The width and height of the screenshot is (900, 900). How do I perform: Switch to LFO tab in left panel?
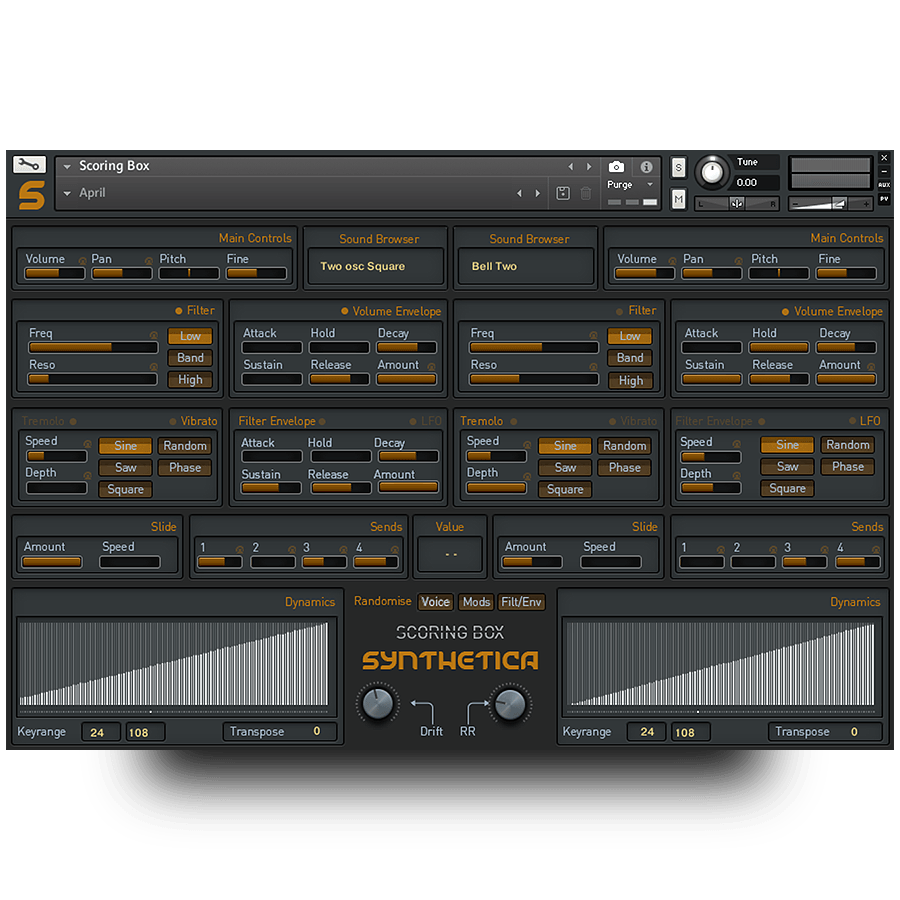(x=431, y=421)
